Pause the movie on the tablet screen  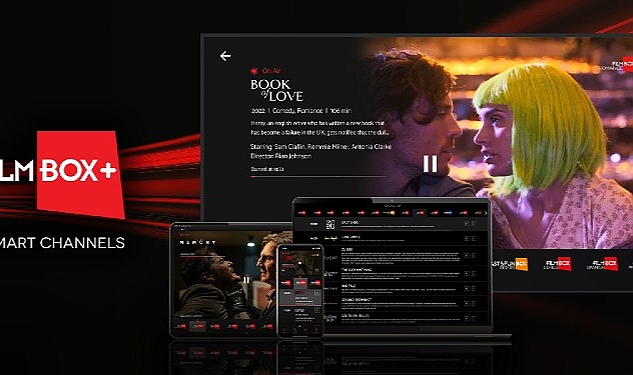246,280
